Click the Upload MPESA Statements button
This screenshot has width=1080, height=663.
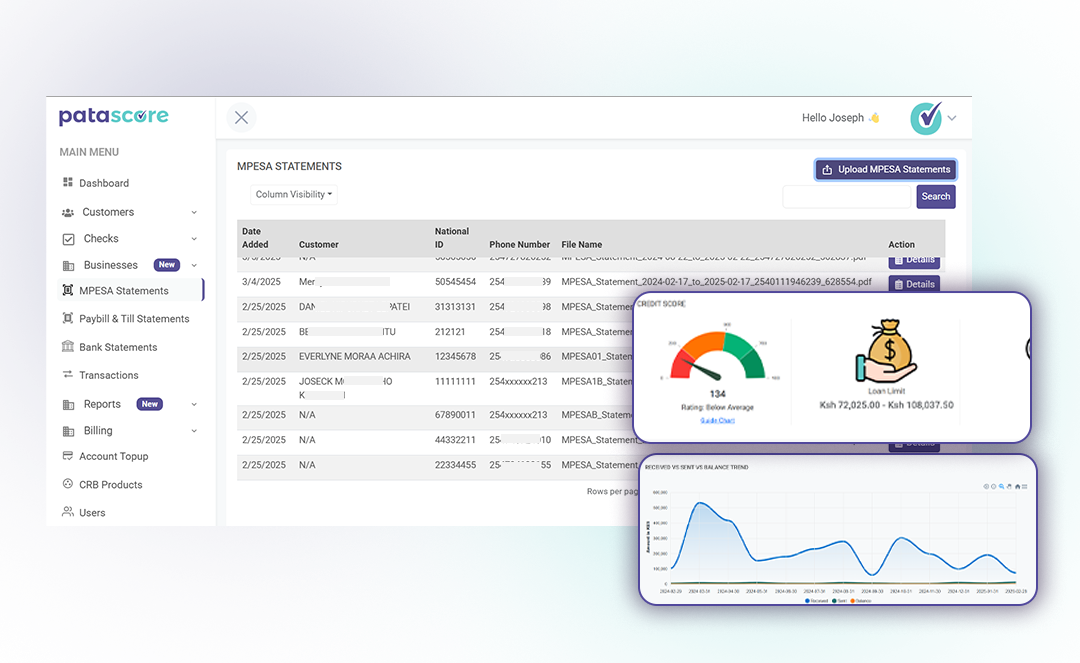tap(886, 169)
